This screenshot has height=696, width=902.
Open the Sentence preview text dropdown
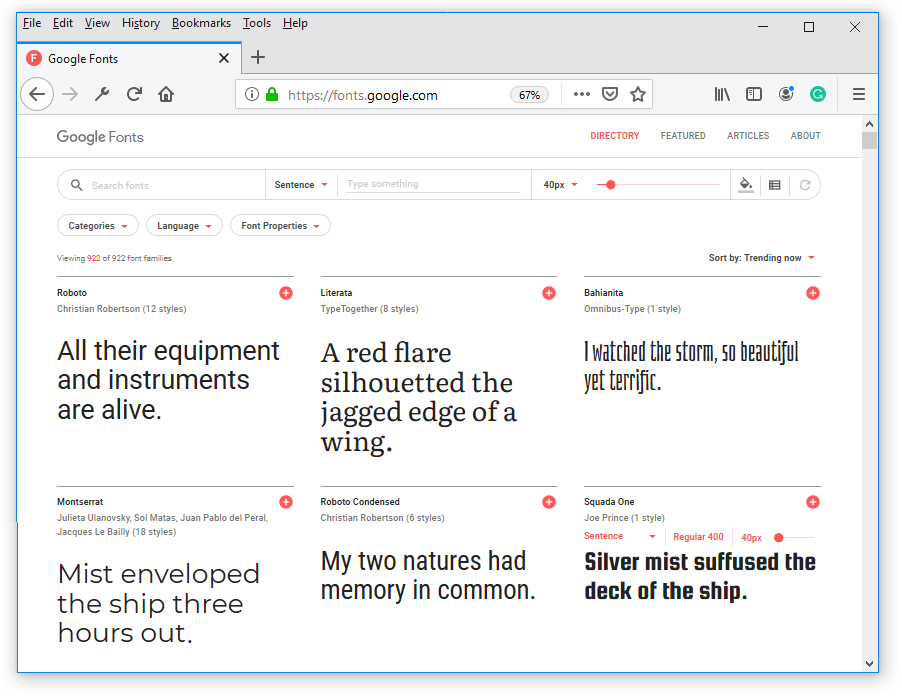point(301,185)
